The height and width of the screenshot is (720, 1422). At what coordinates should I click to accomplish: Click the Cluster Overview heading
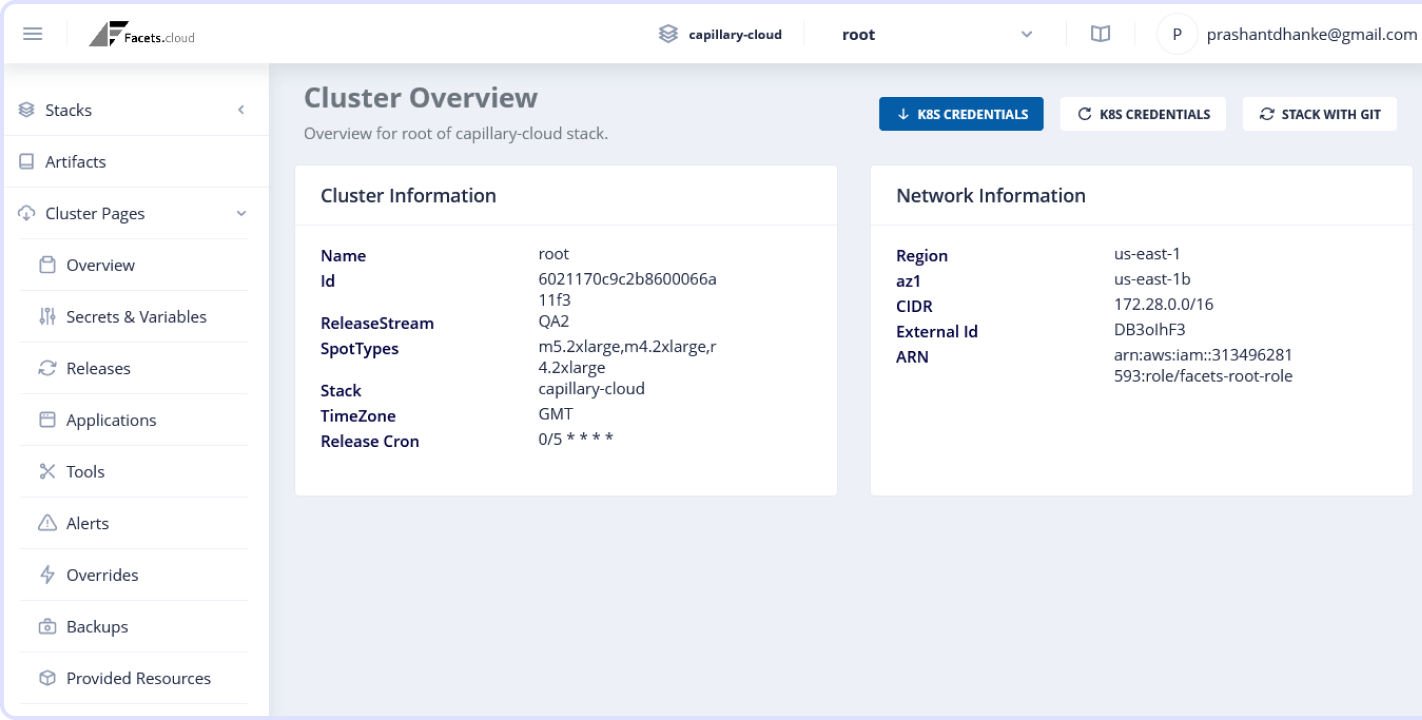(x=421, y=97)
